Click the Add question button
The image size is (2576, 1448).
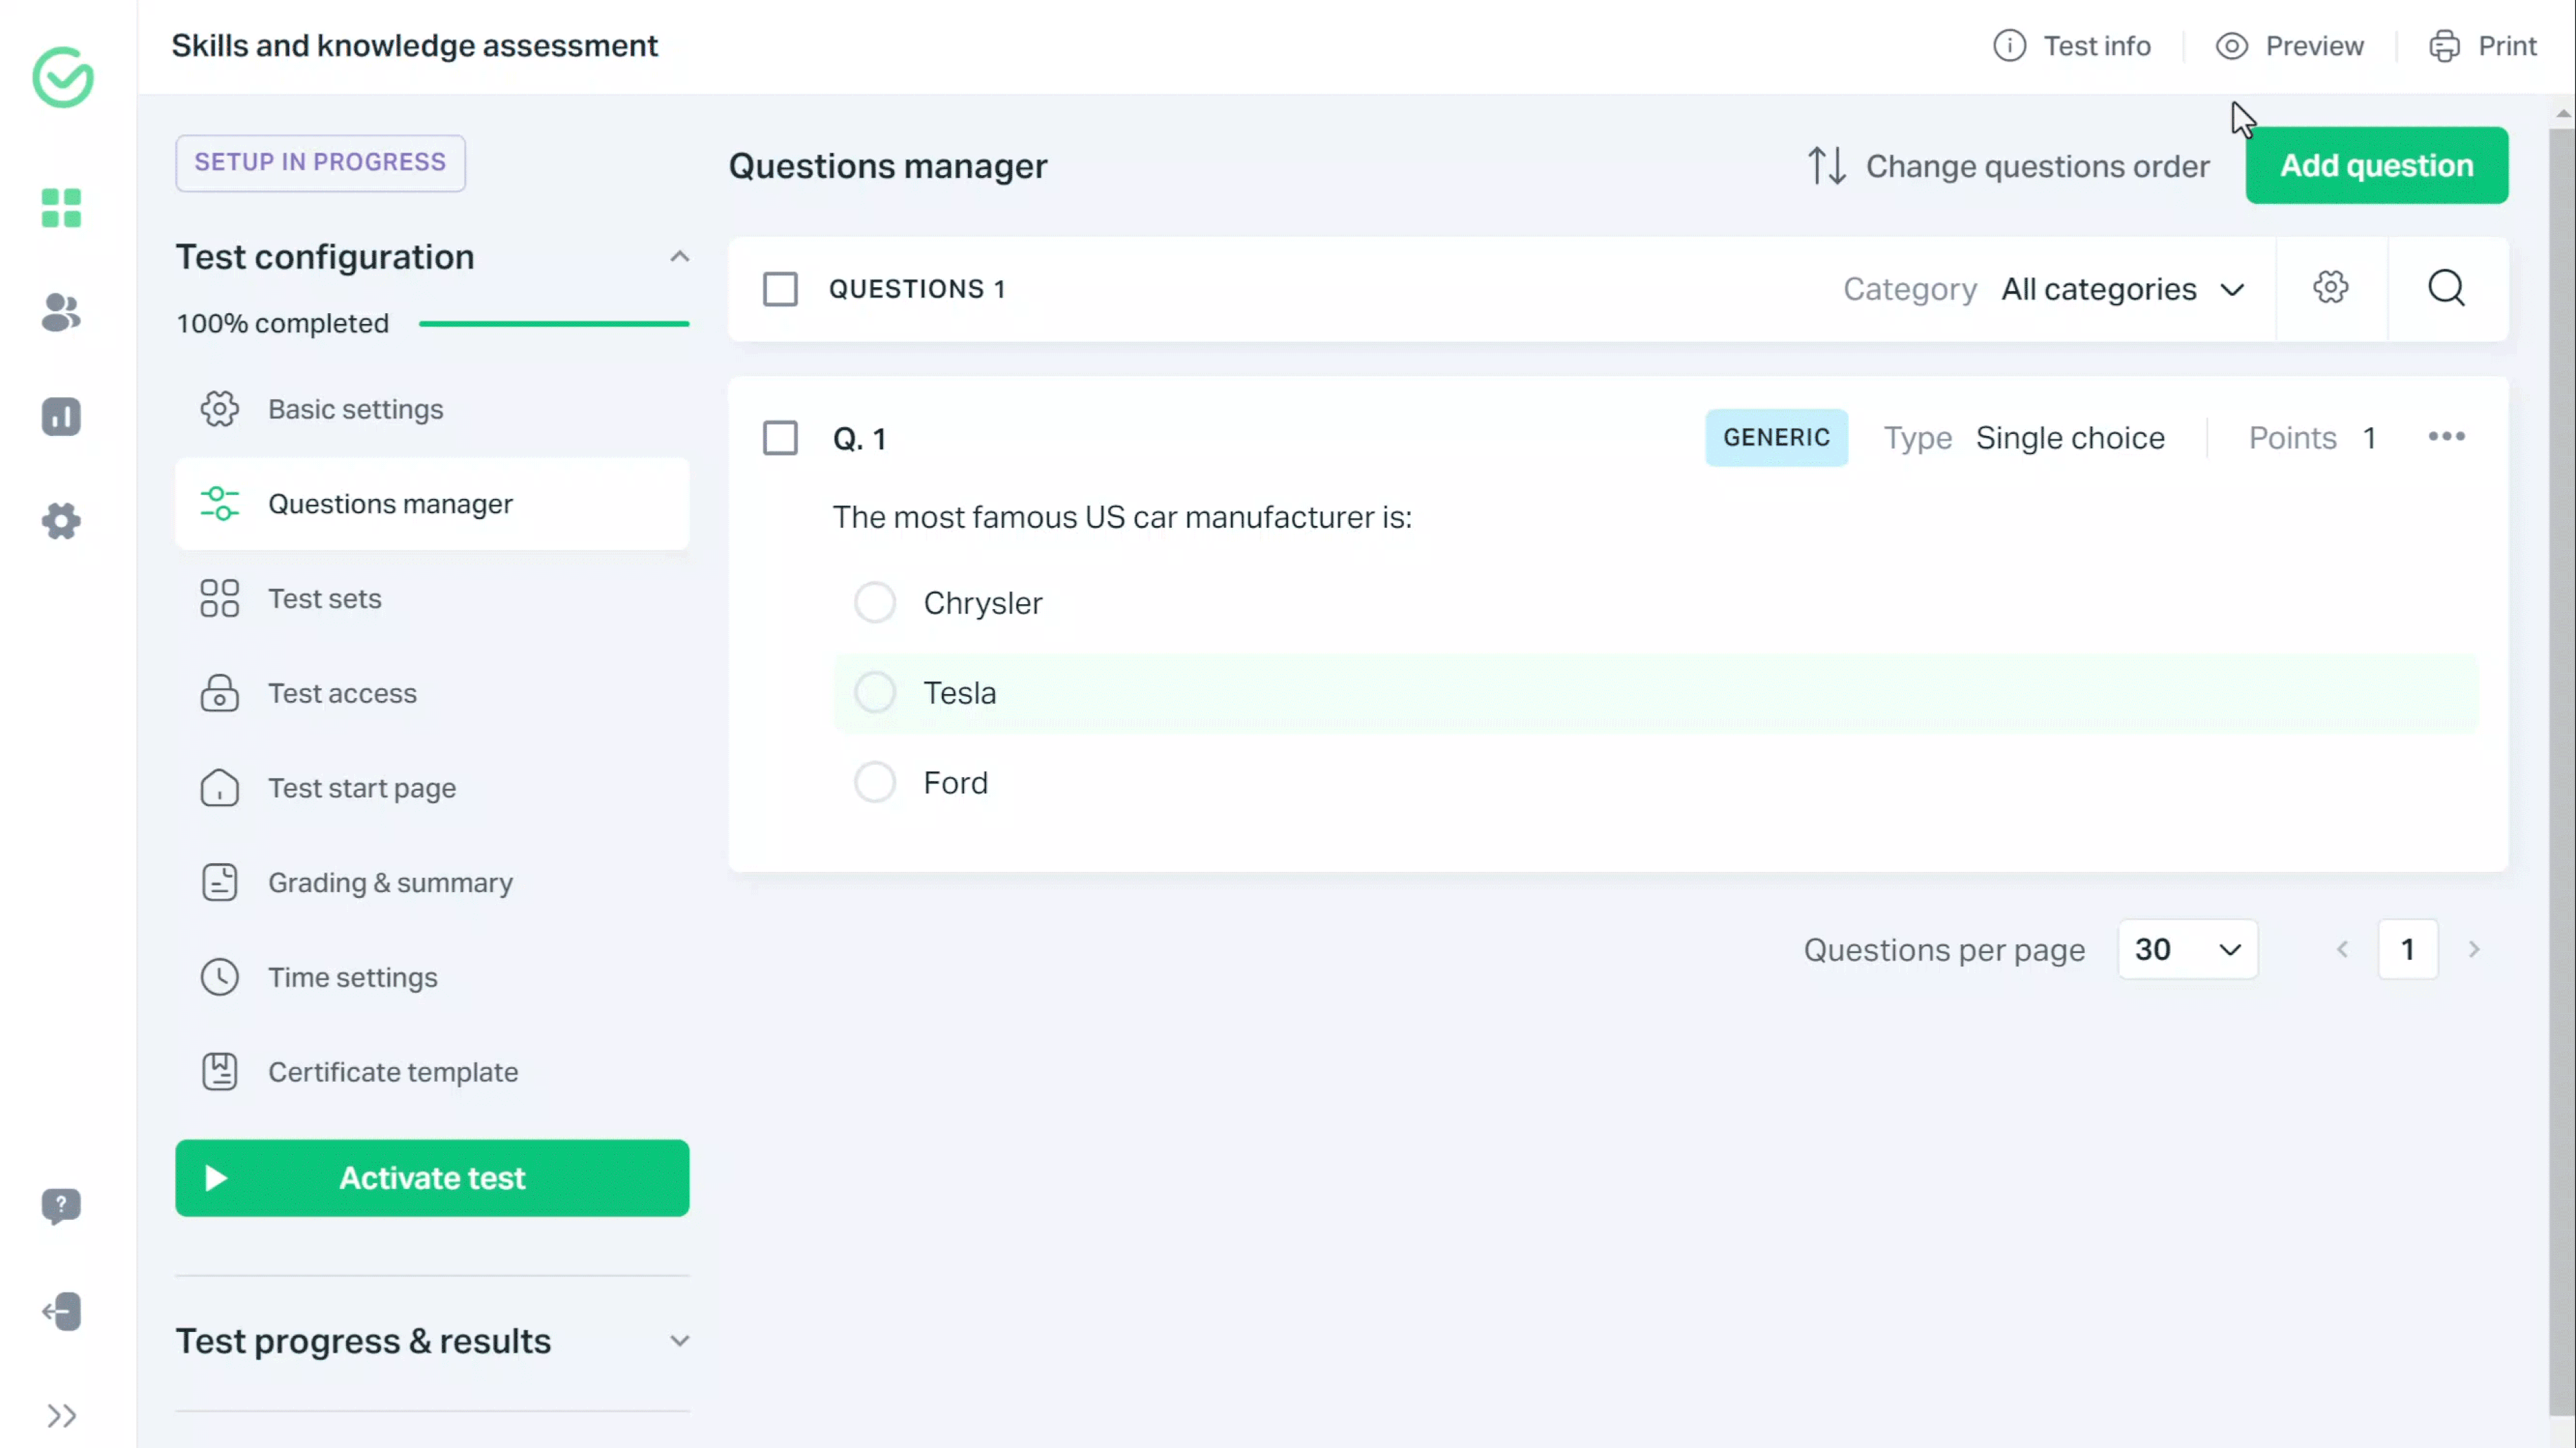[2377, 165]
